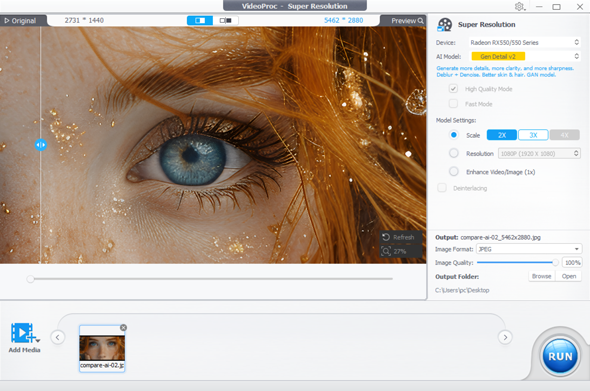The height and width of the screenshot is (391, 590).
Task: Open the 1080P resolution dropdown
Action: click(539, 154)
